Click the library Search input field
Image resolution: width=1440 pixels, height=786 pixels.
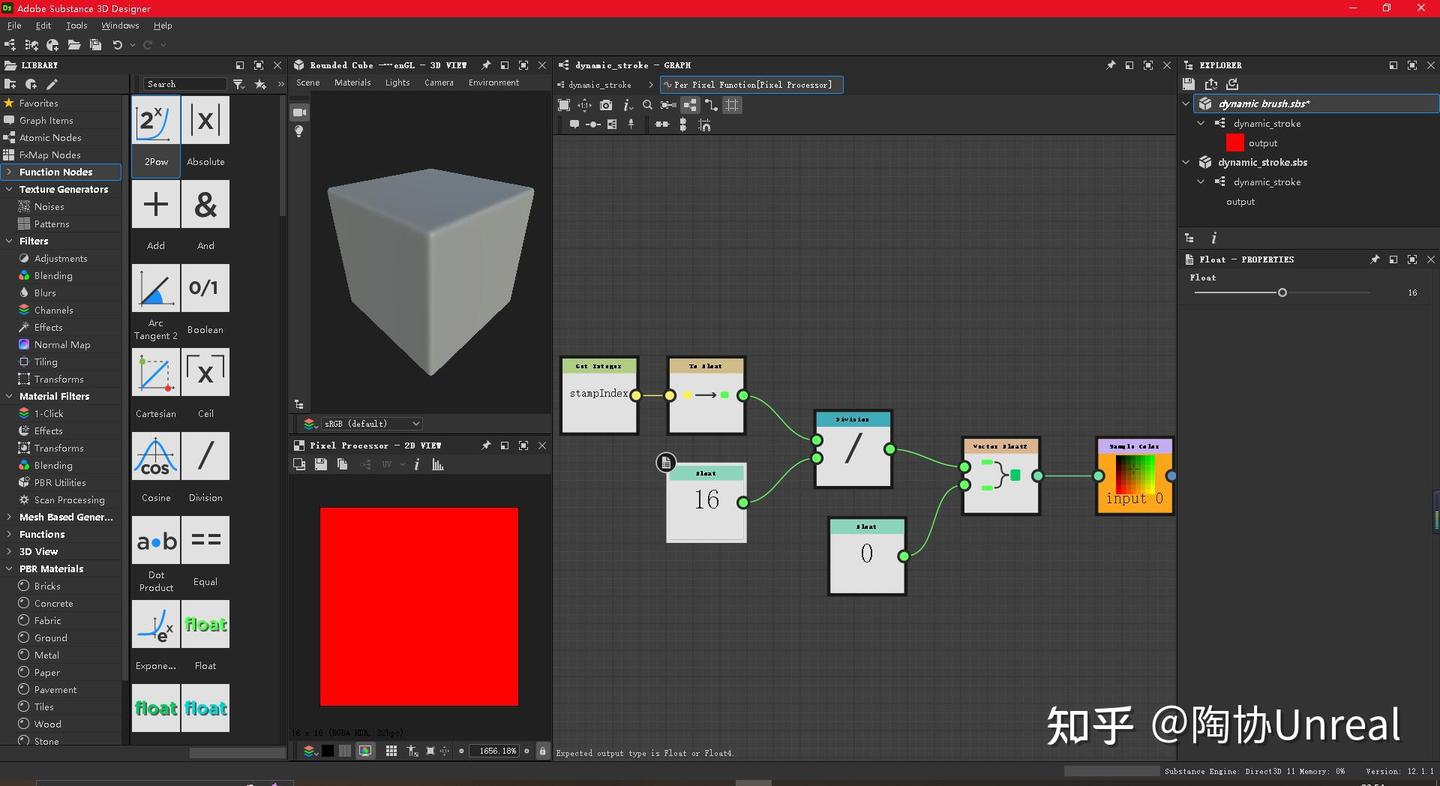[184, 84]
